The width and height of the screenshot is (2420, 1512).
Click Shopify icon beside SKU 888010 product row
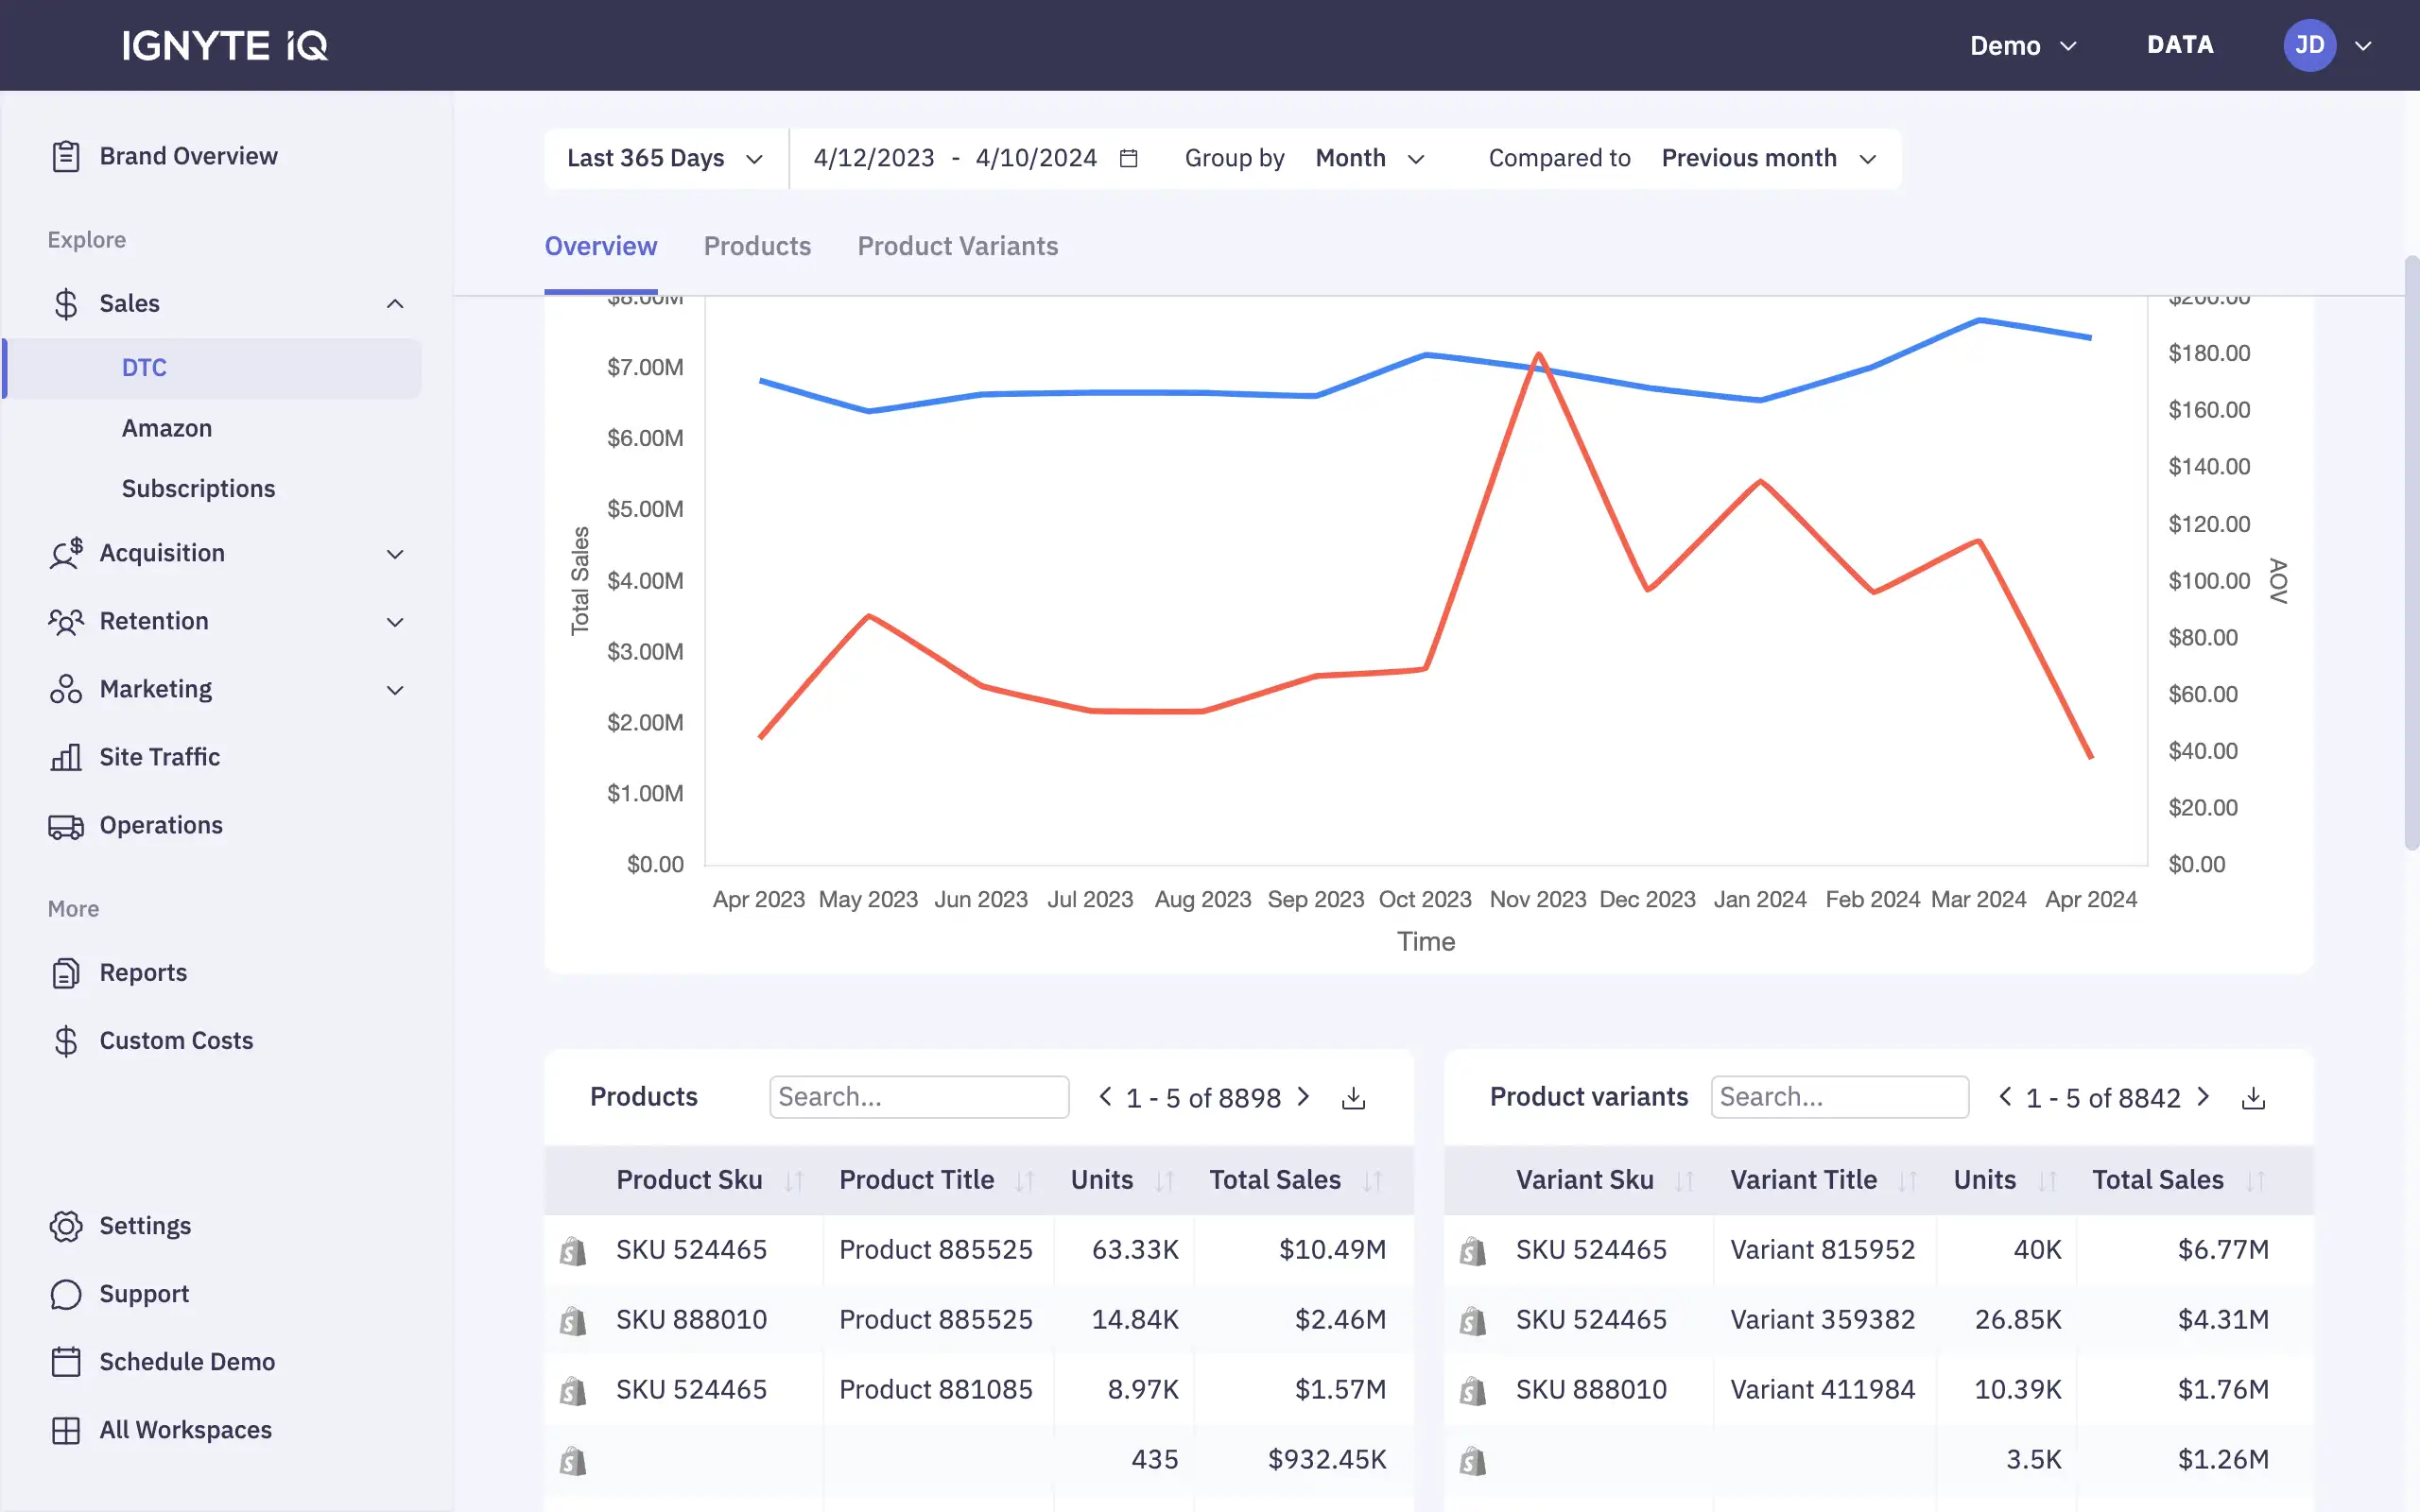click(573, 1321)
